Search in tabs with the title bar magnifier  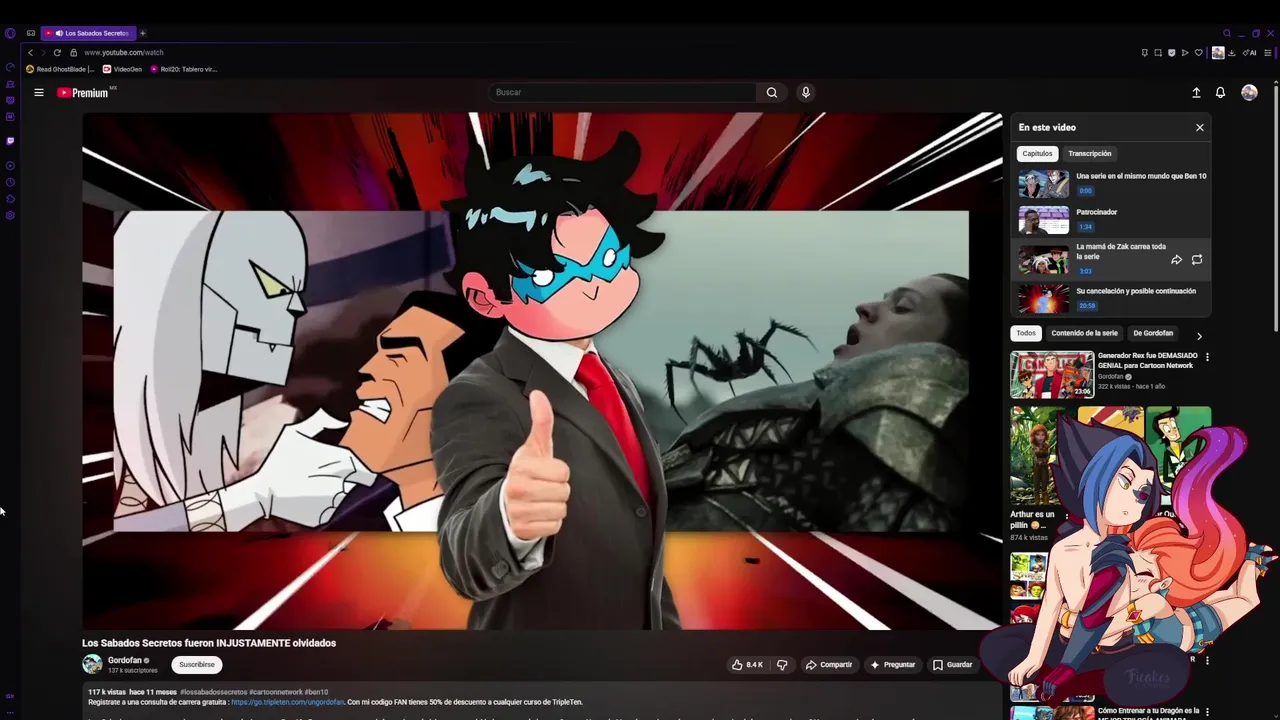(1227, 33)
